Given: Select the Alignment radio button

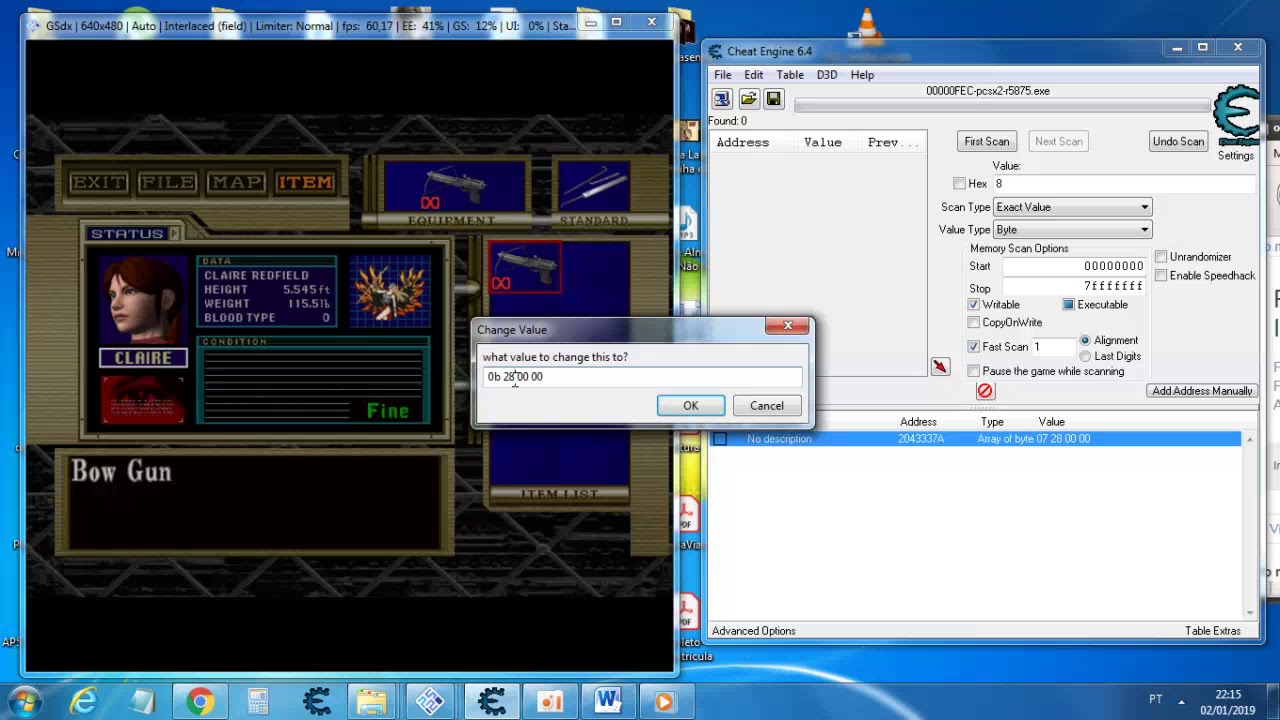Looking at the screenshot, I should pos(1085,341).
